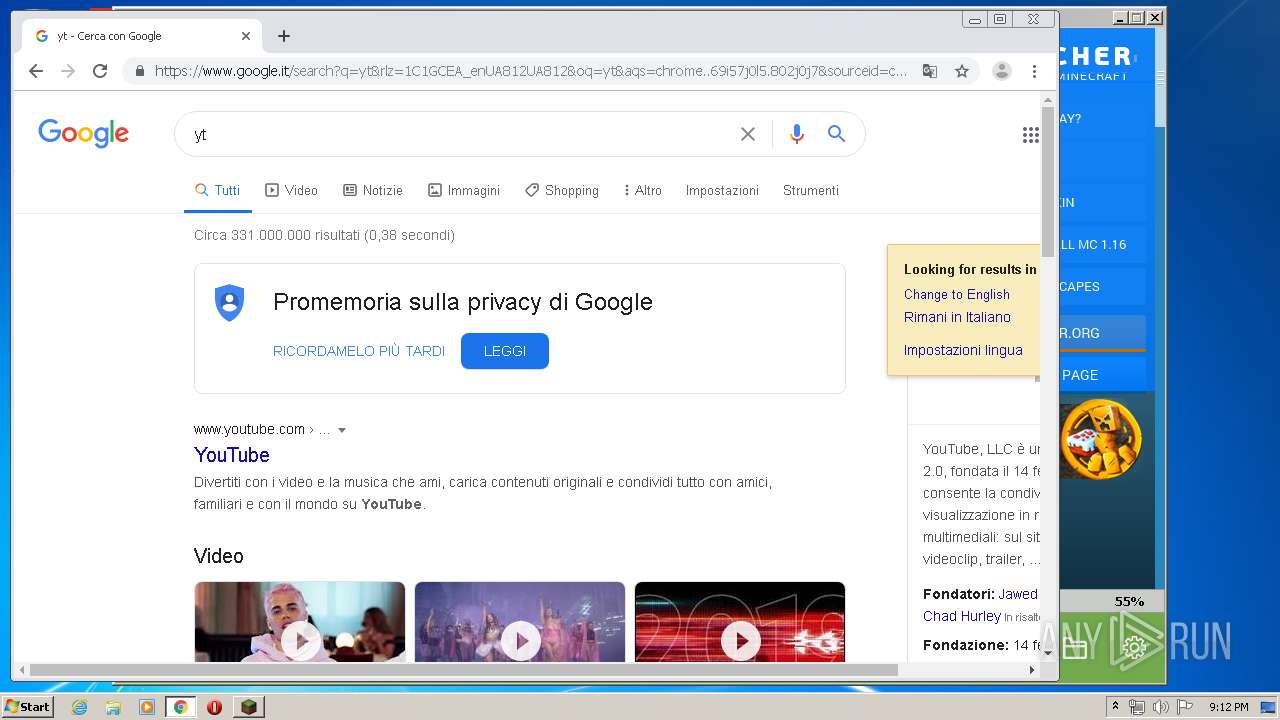Viewport: 1280px width, 720px height.
Task: Open the Google apps grid
Action: (1031, 135)
